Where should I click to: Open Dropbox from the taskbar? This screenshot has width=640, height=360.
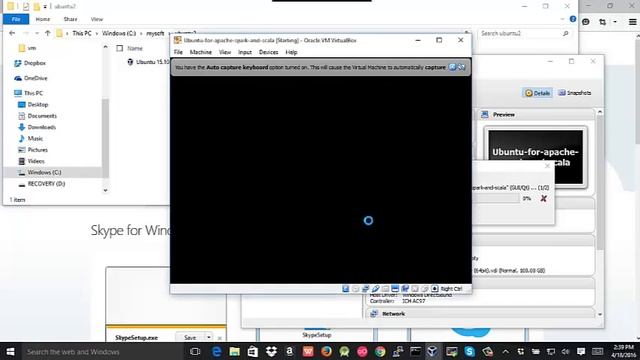coord(271,351)
